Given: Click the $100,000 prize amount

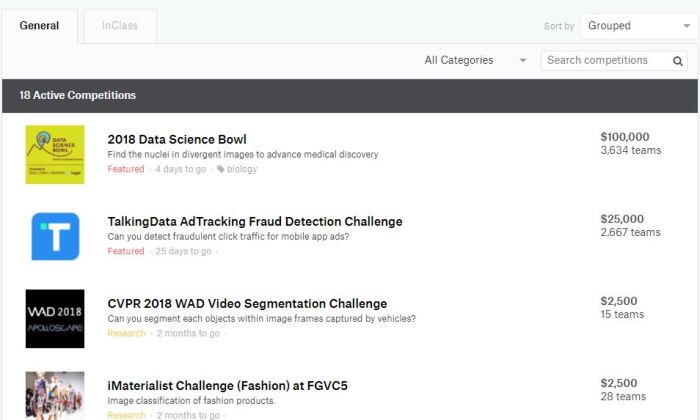Looking at the screenshot, I should pyautogui.click(x=625, y=136).
